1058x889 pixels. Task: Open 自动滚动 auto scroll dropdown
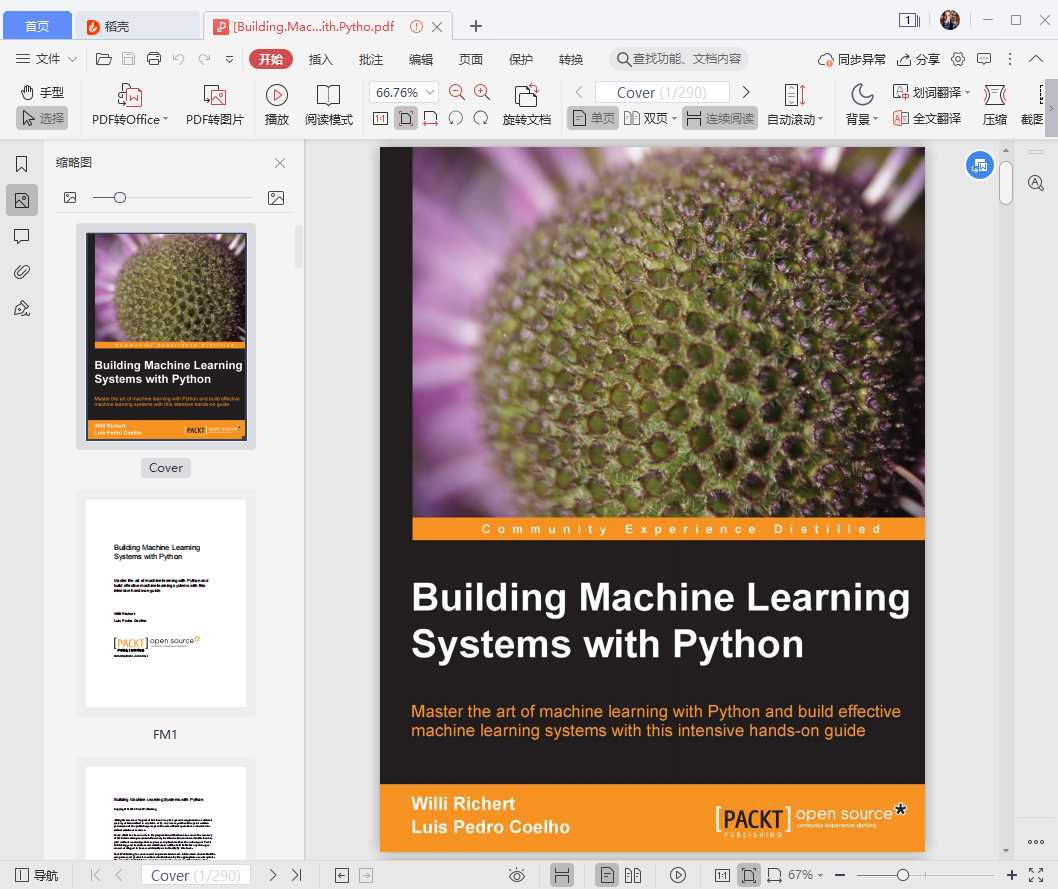(795, 105)
